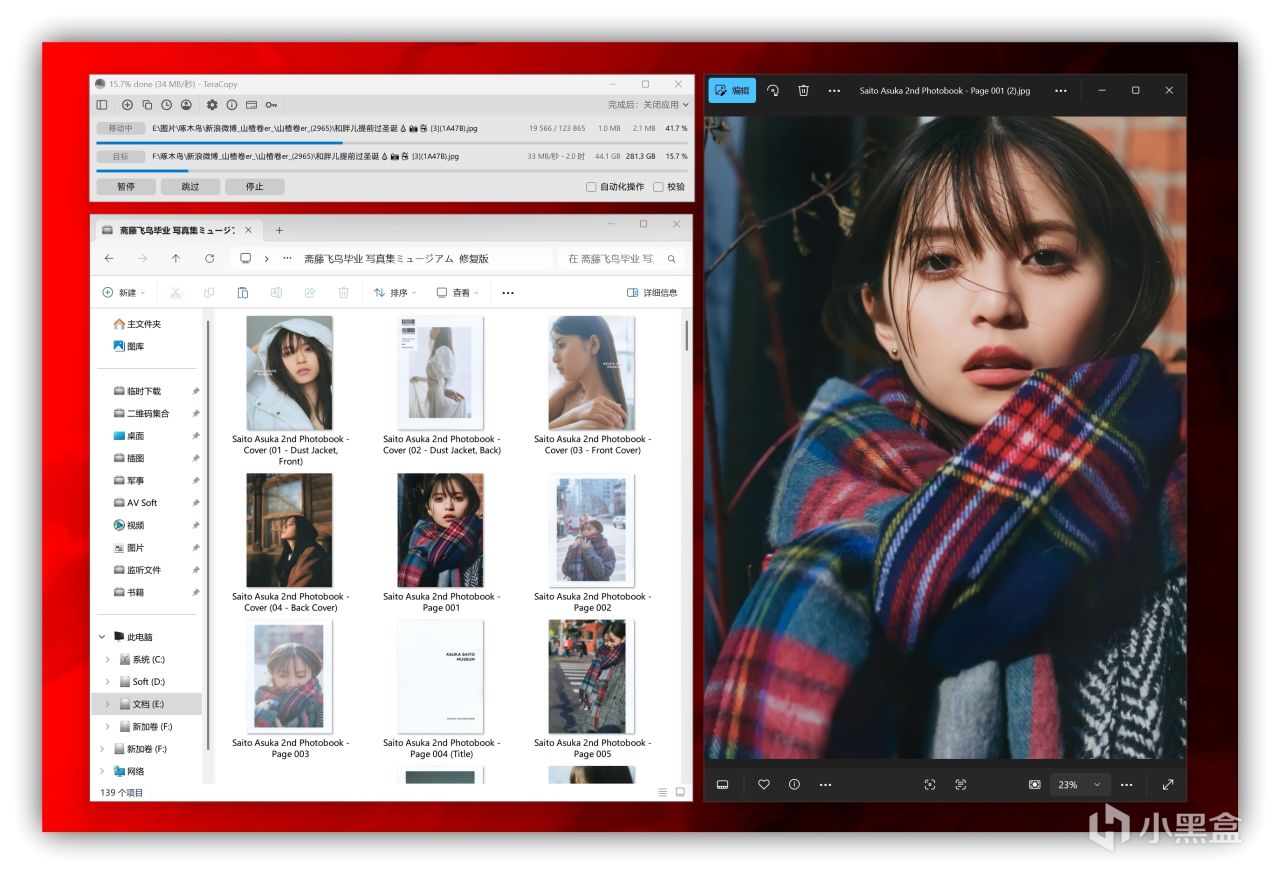Click the key license icon in TeraCopy
The height and width of the screenshot is (874, 1280).
(272, 105)
